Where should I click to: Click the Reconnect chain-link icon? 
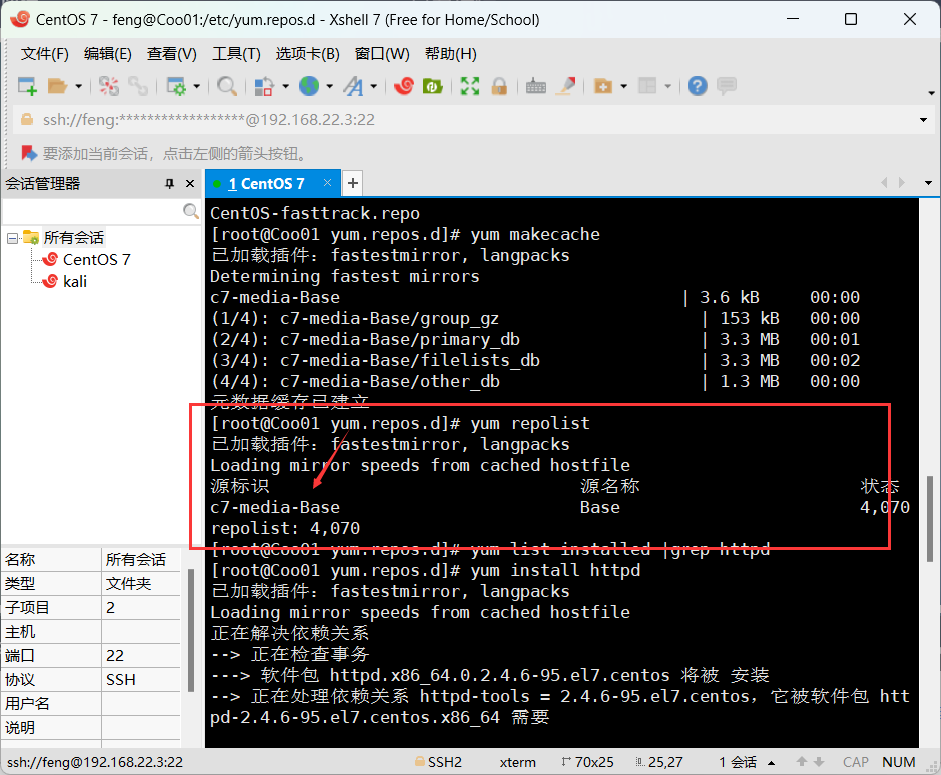[138, 86]
